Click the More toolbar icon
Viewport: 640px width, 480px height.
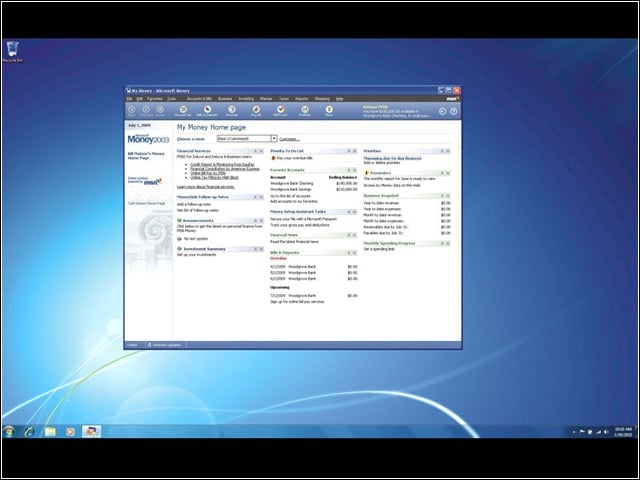pos(329,110)
